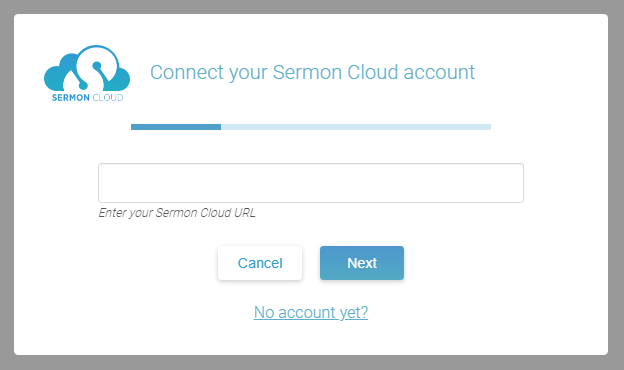Place the cursor in the empty URL text box

311,183
